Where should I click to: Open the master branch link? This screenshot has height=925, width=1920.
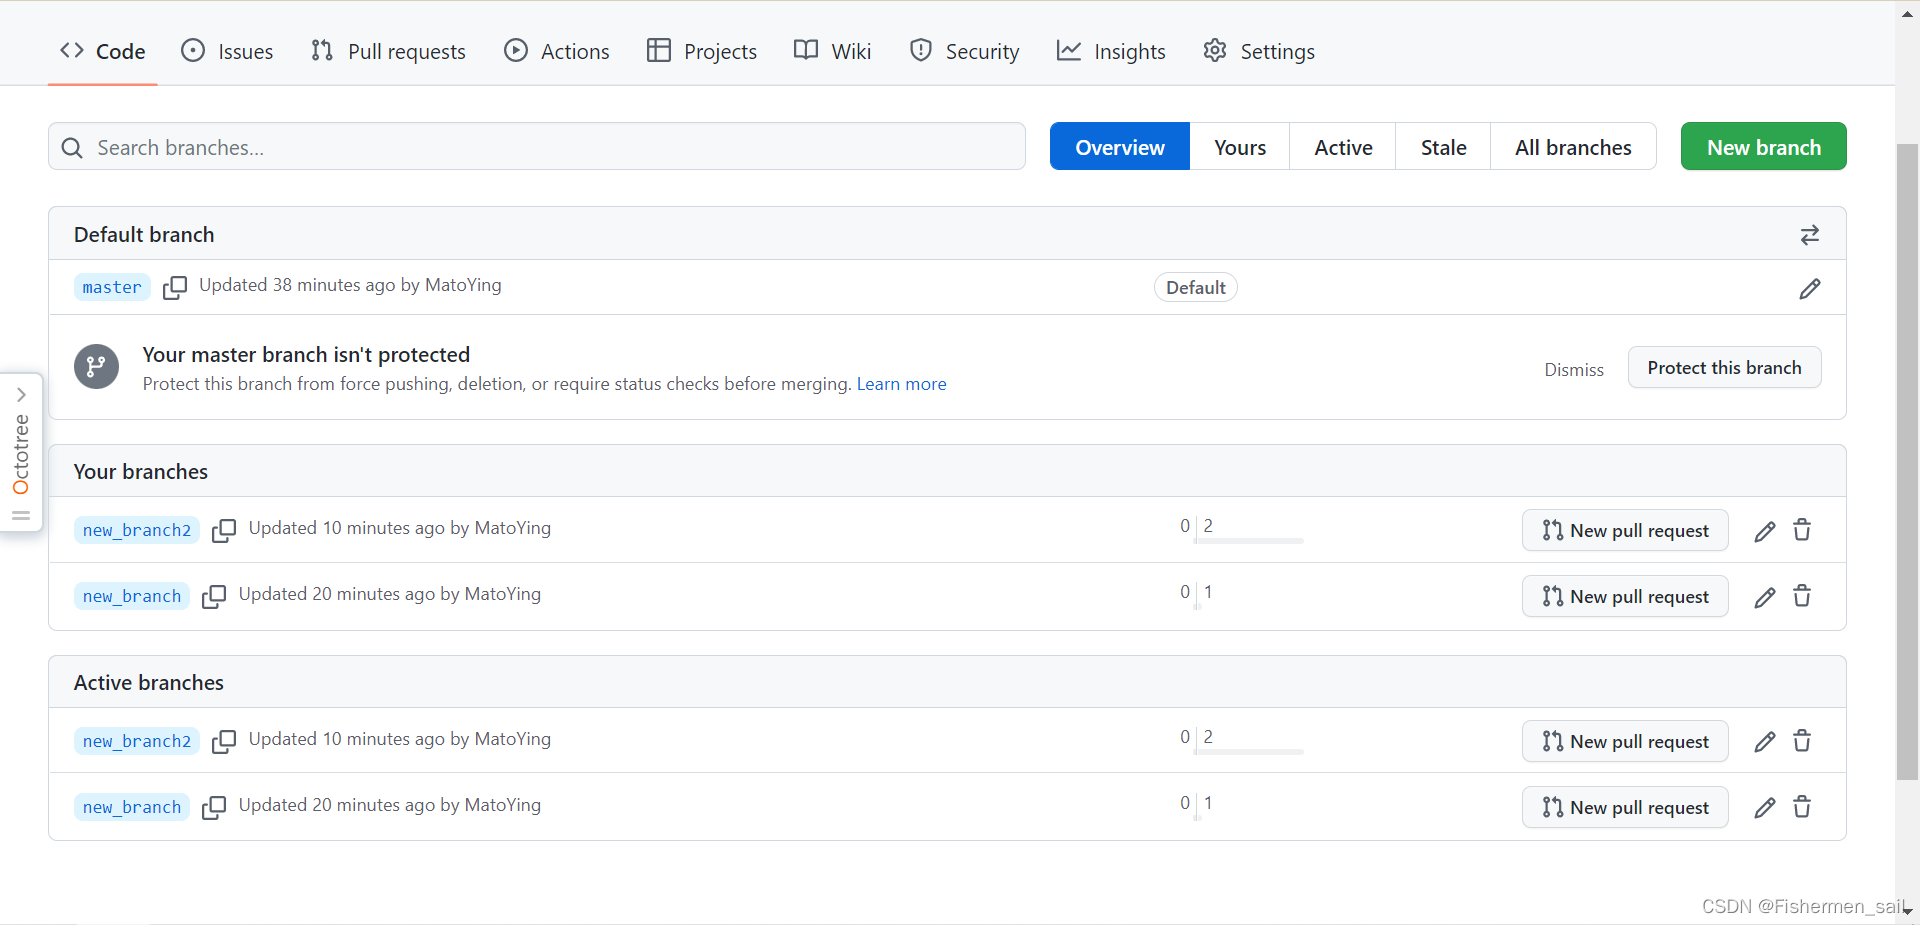pos(112,287)
